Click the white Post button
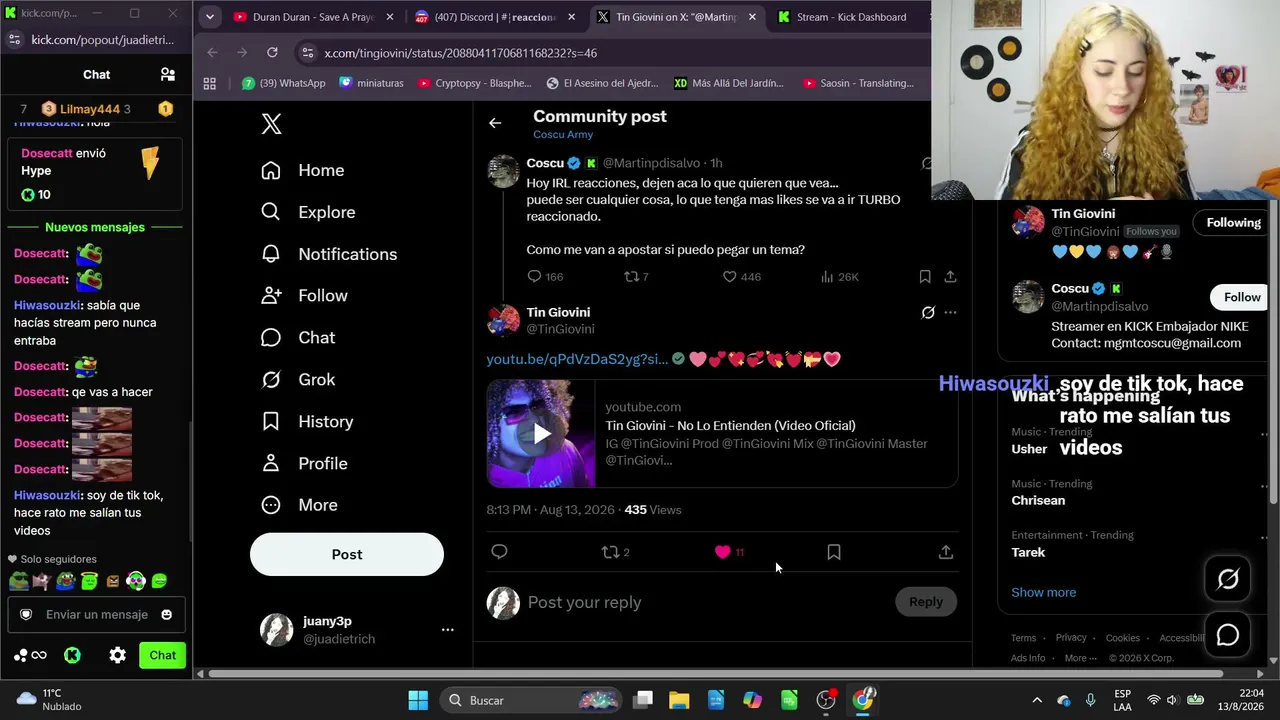 point(347,554)
